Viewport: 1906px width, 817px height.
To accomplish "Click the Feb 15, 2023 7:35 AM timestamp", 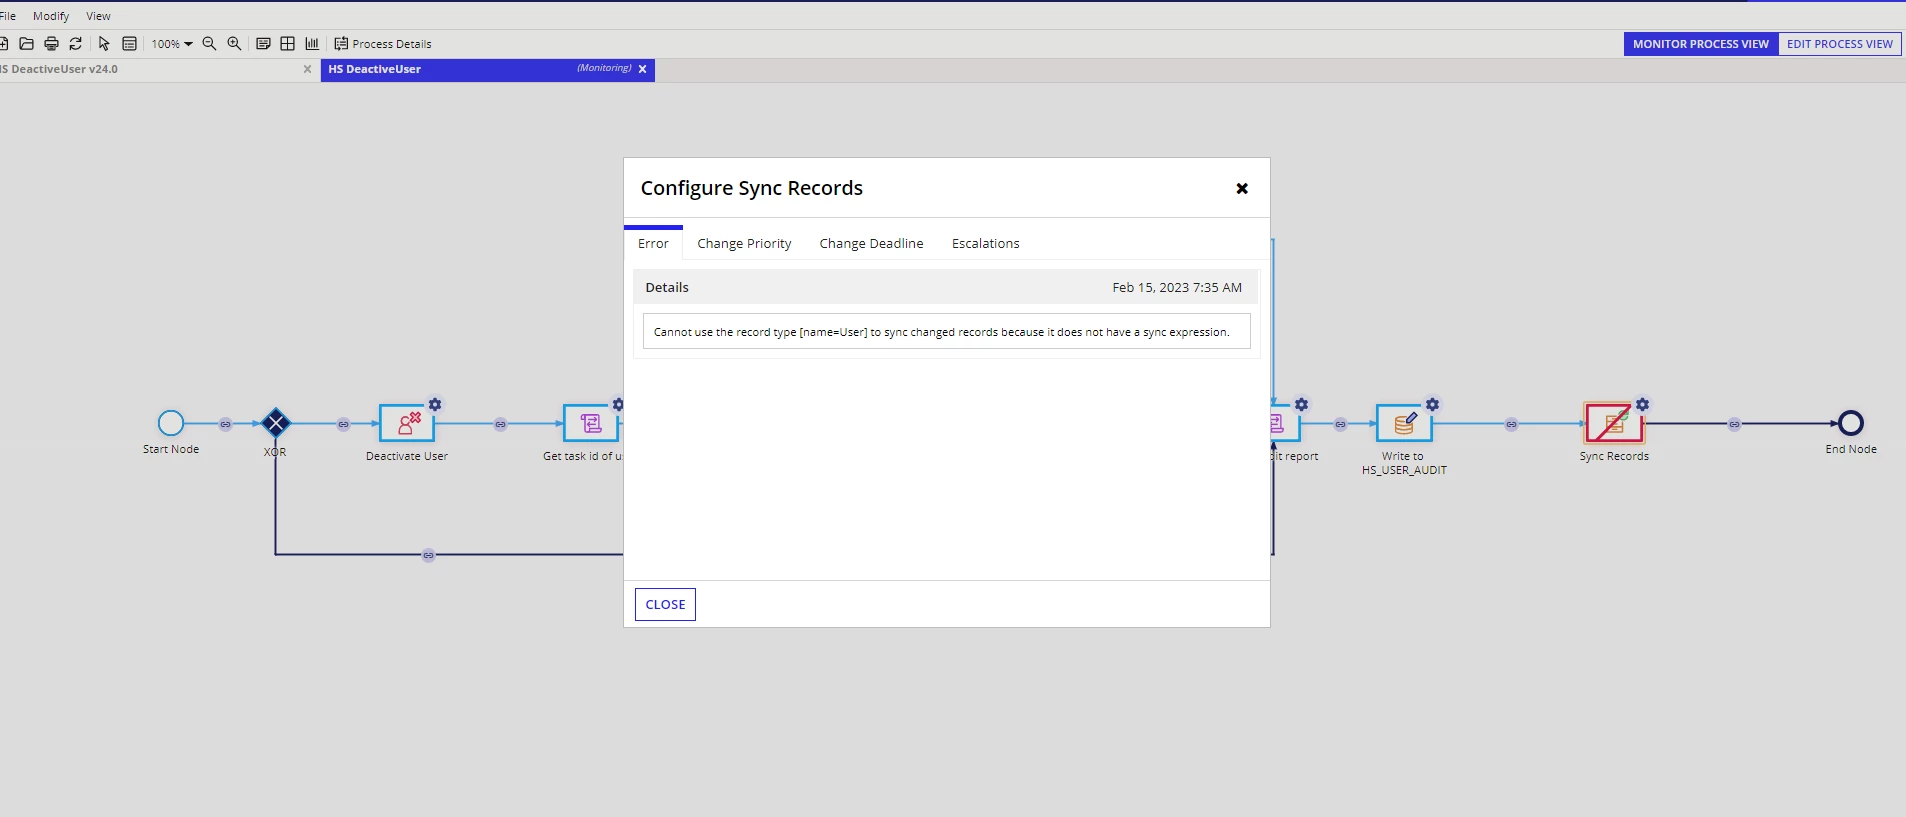I will 1177,288.
